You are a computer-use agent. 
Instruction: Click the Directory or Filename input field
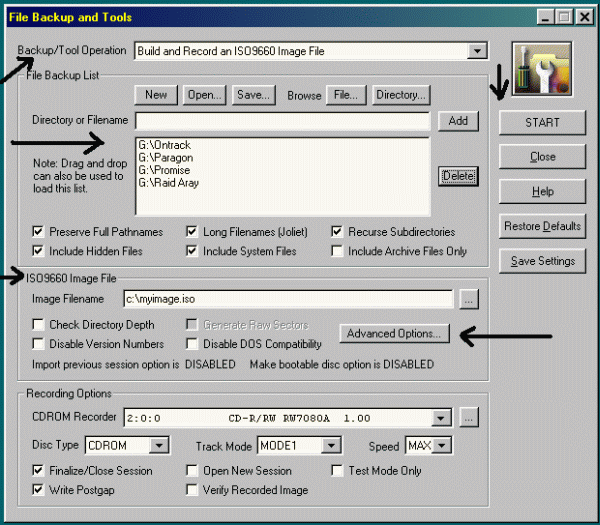tap(282, 121)
